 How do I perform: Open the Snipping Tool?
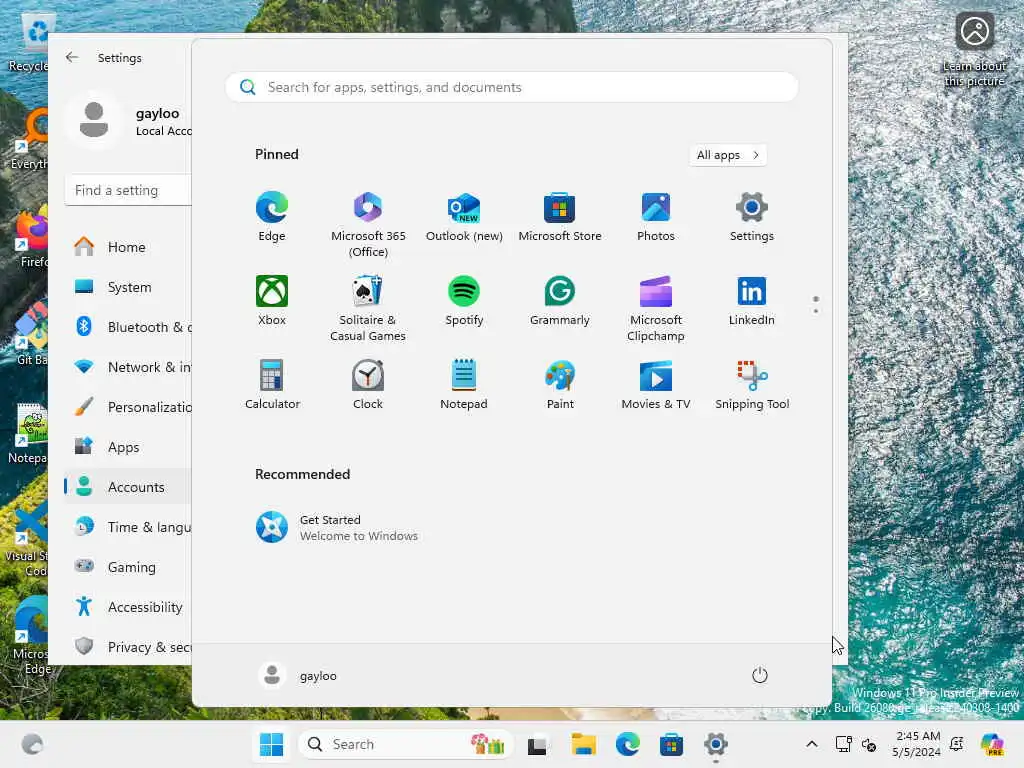click(752, 385)
